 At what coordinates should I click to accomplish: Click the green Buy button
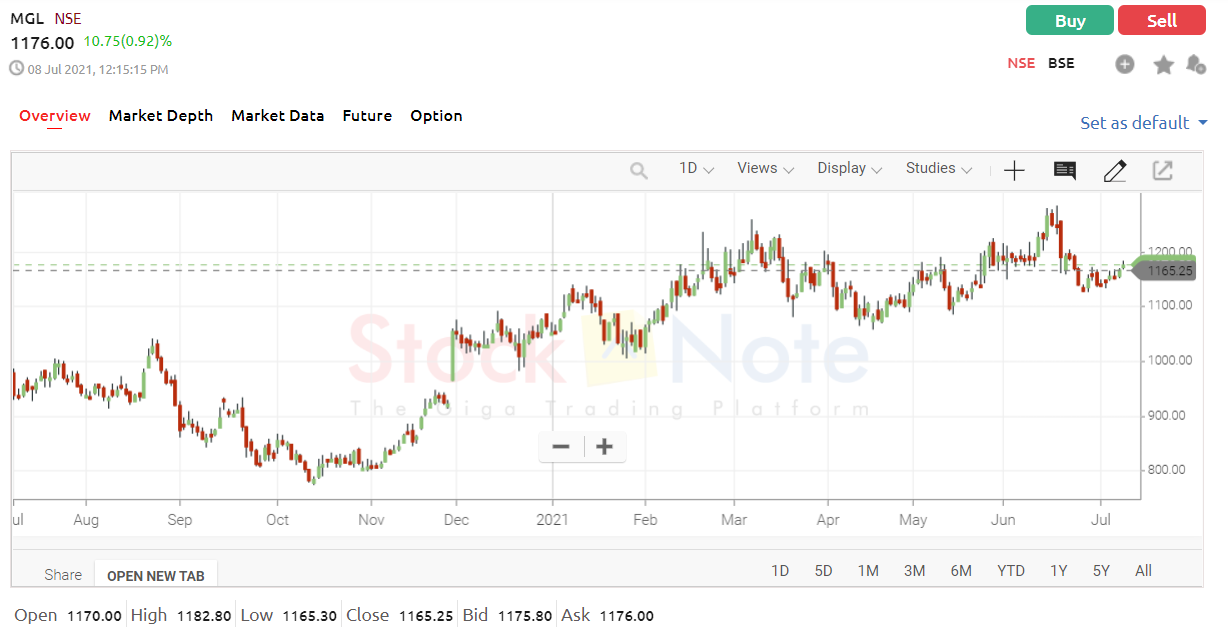click(1069, 21)
